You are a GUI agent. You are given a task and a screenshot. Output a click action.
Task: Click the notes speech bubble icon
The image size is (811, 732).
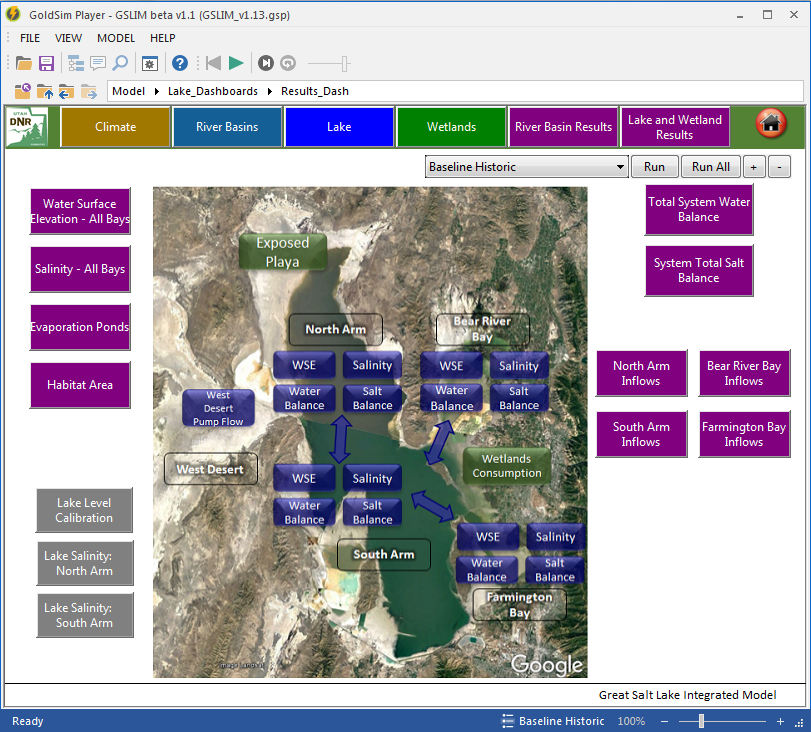98,64
